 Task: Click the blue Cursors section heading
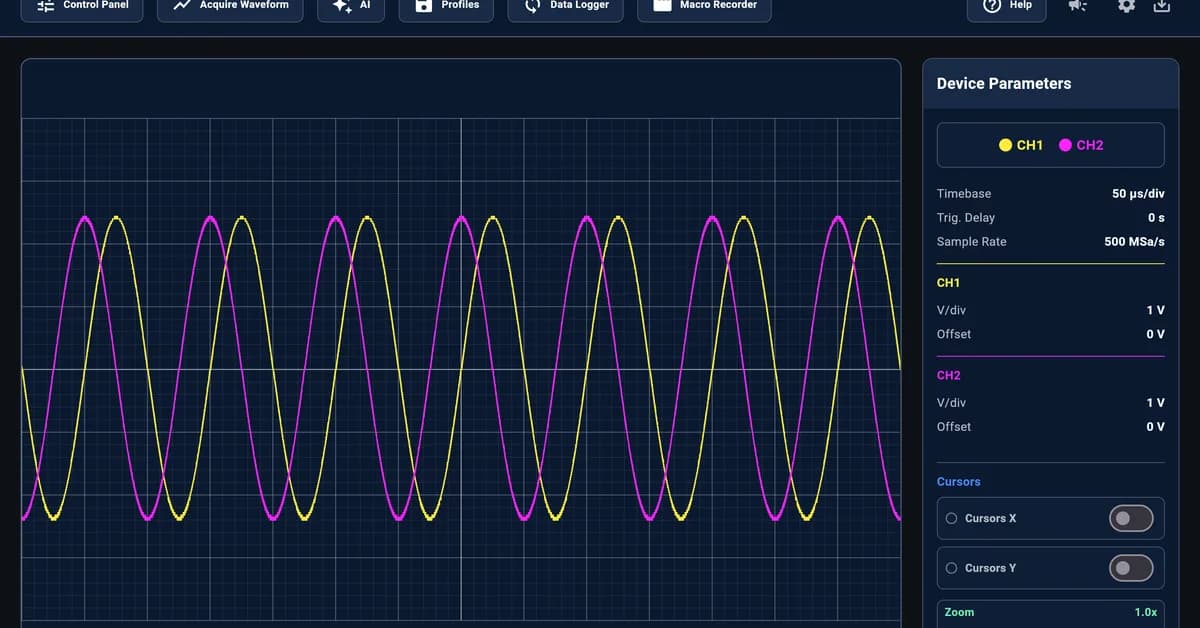(x=958, y=482)
